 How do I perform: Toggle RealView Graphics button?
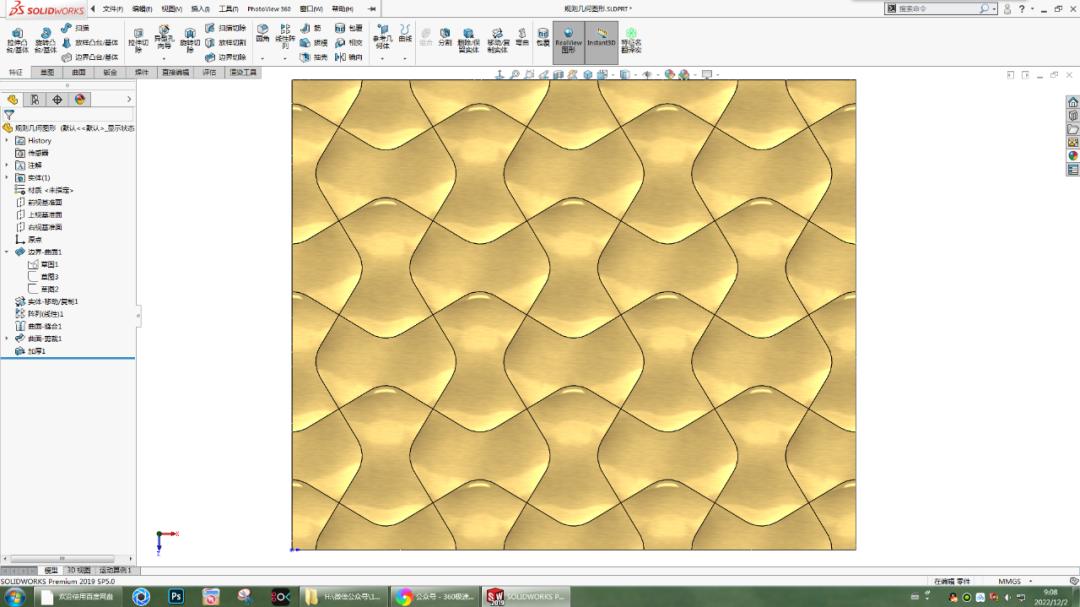click(568, 39)
